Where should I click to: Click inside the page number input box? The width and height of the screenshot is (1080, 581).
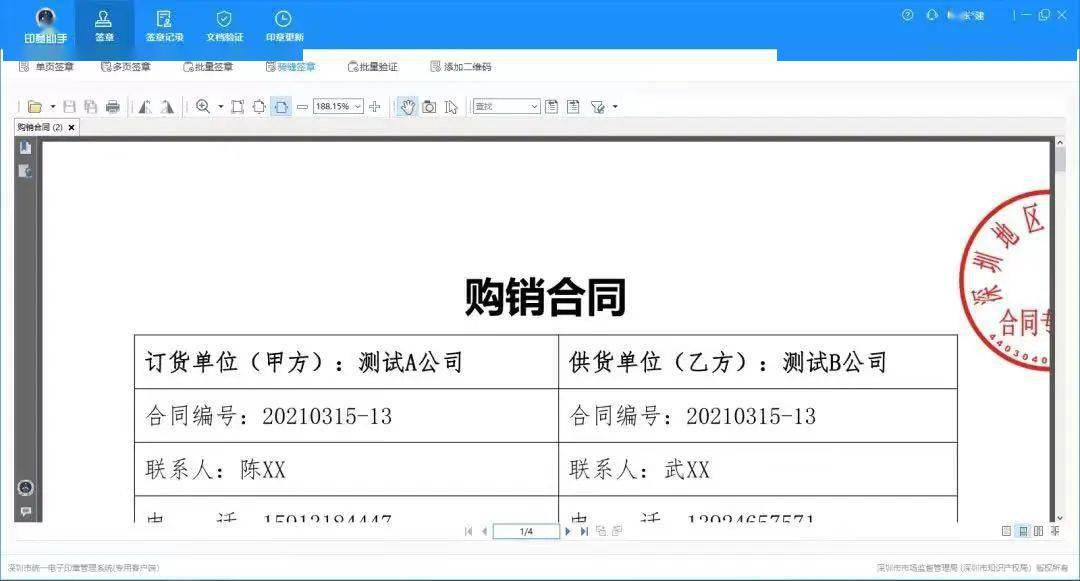click(525, 531)
